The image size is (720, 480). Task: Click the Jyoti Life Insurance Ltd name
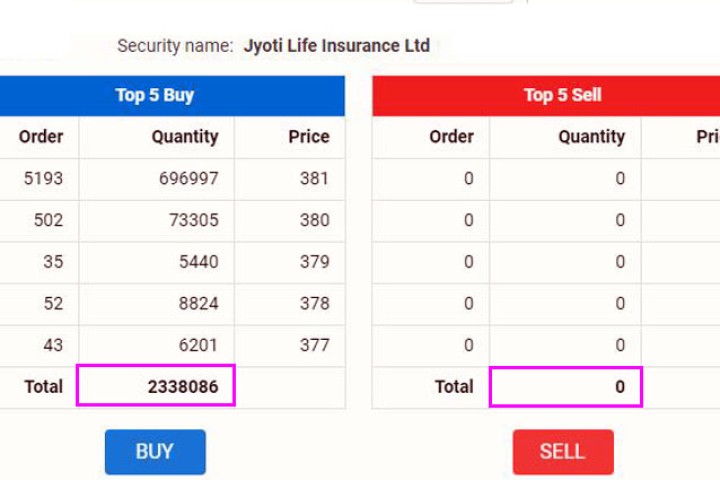click(336, 46)
